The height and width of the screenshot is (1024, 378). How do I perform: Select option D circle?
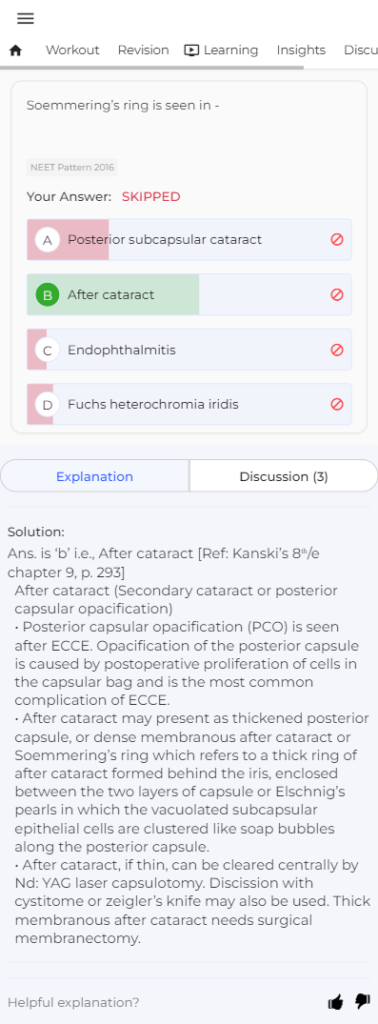[x=47, y=404]
